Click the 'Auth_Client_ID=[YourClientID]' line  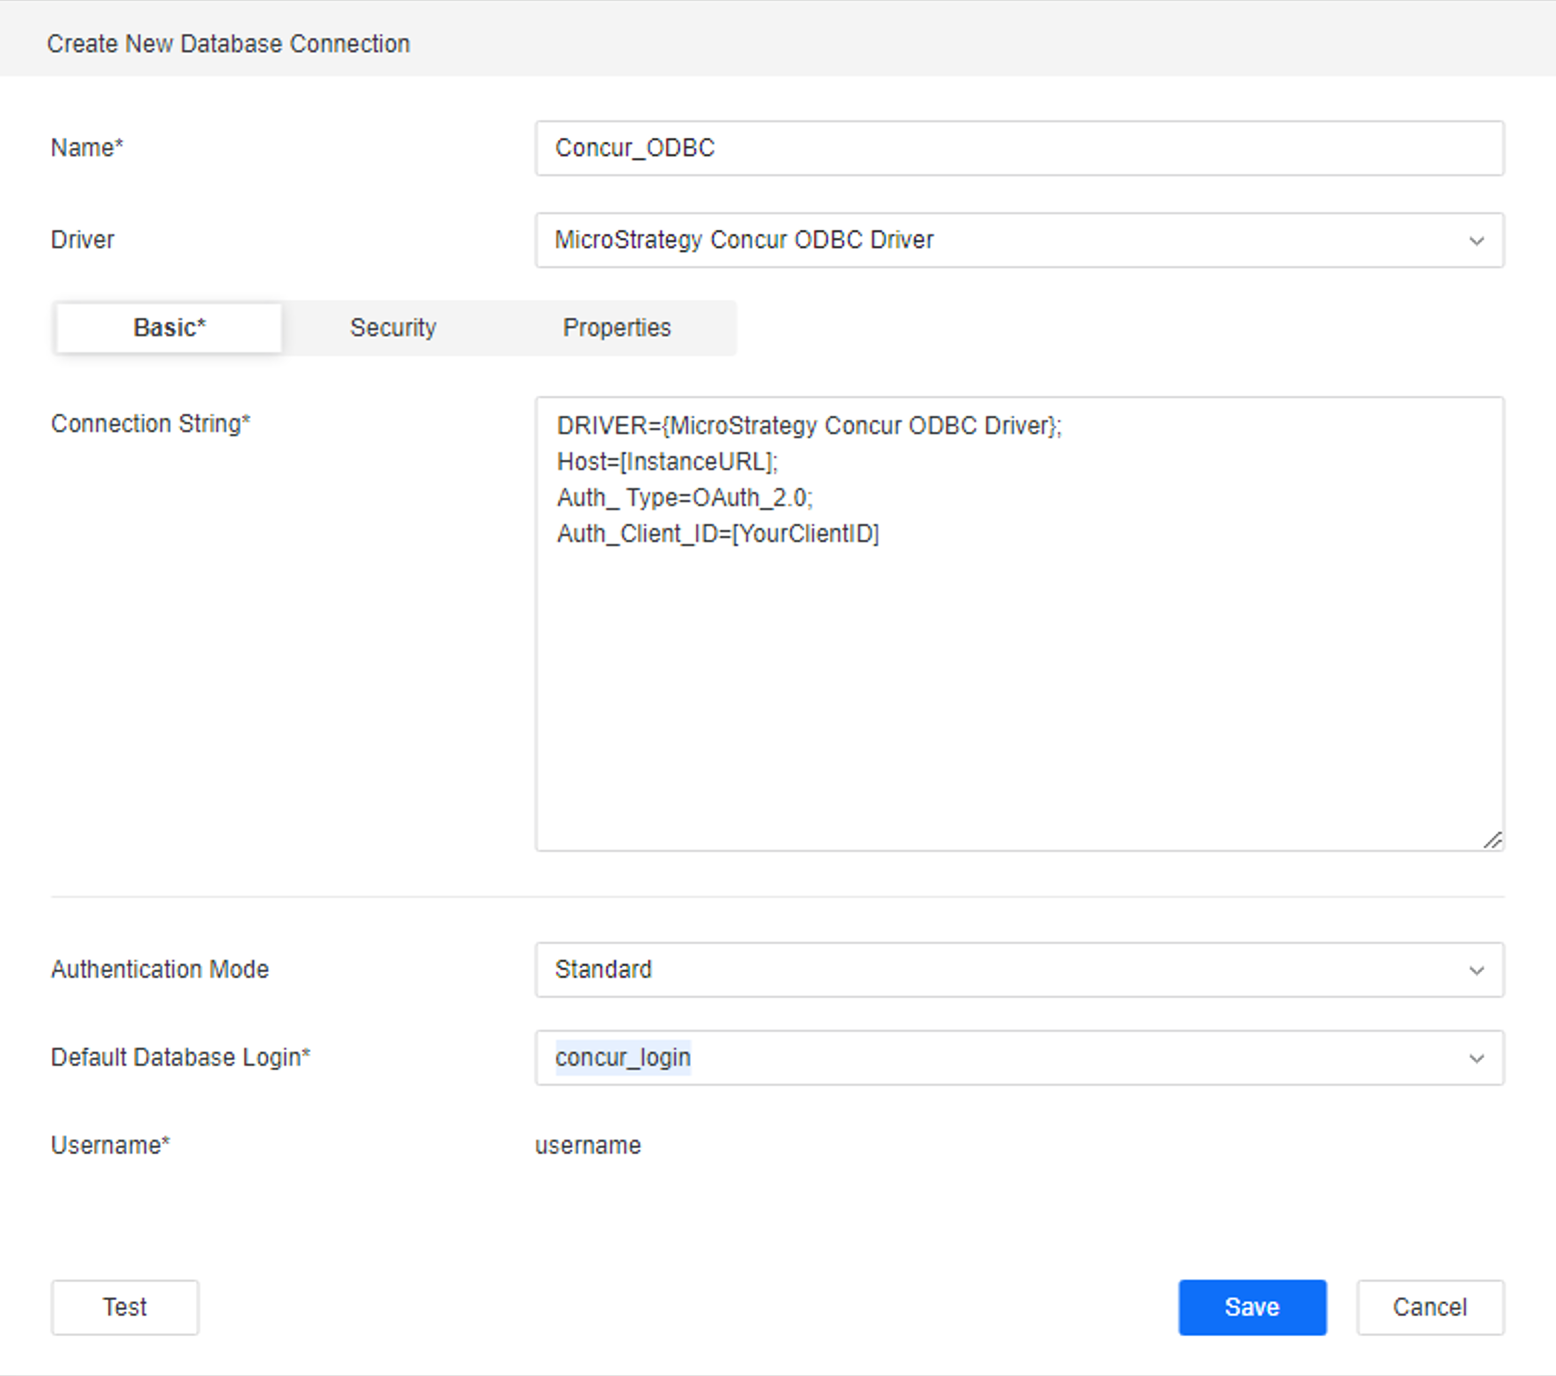[718, 534]
